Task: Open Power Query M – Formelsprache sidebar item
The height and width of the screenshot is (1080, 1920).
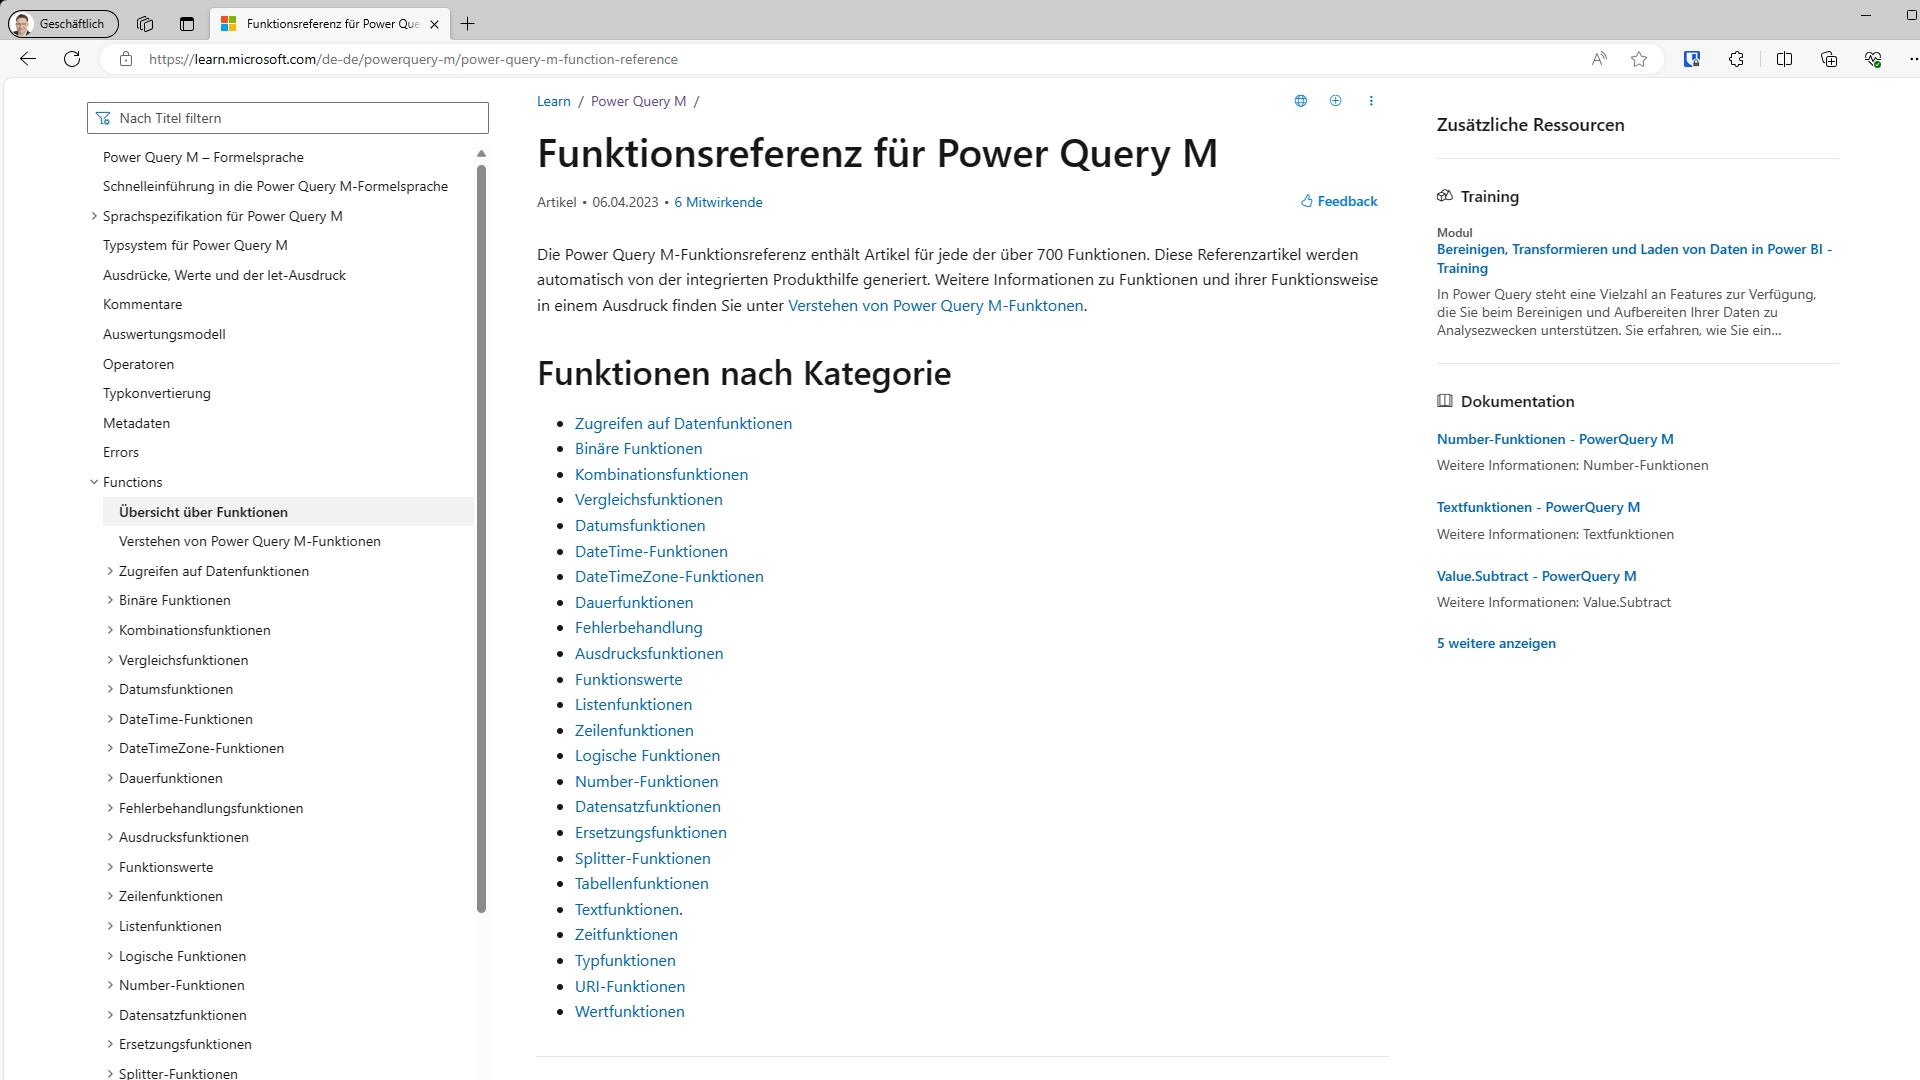Action: (203, 157)
